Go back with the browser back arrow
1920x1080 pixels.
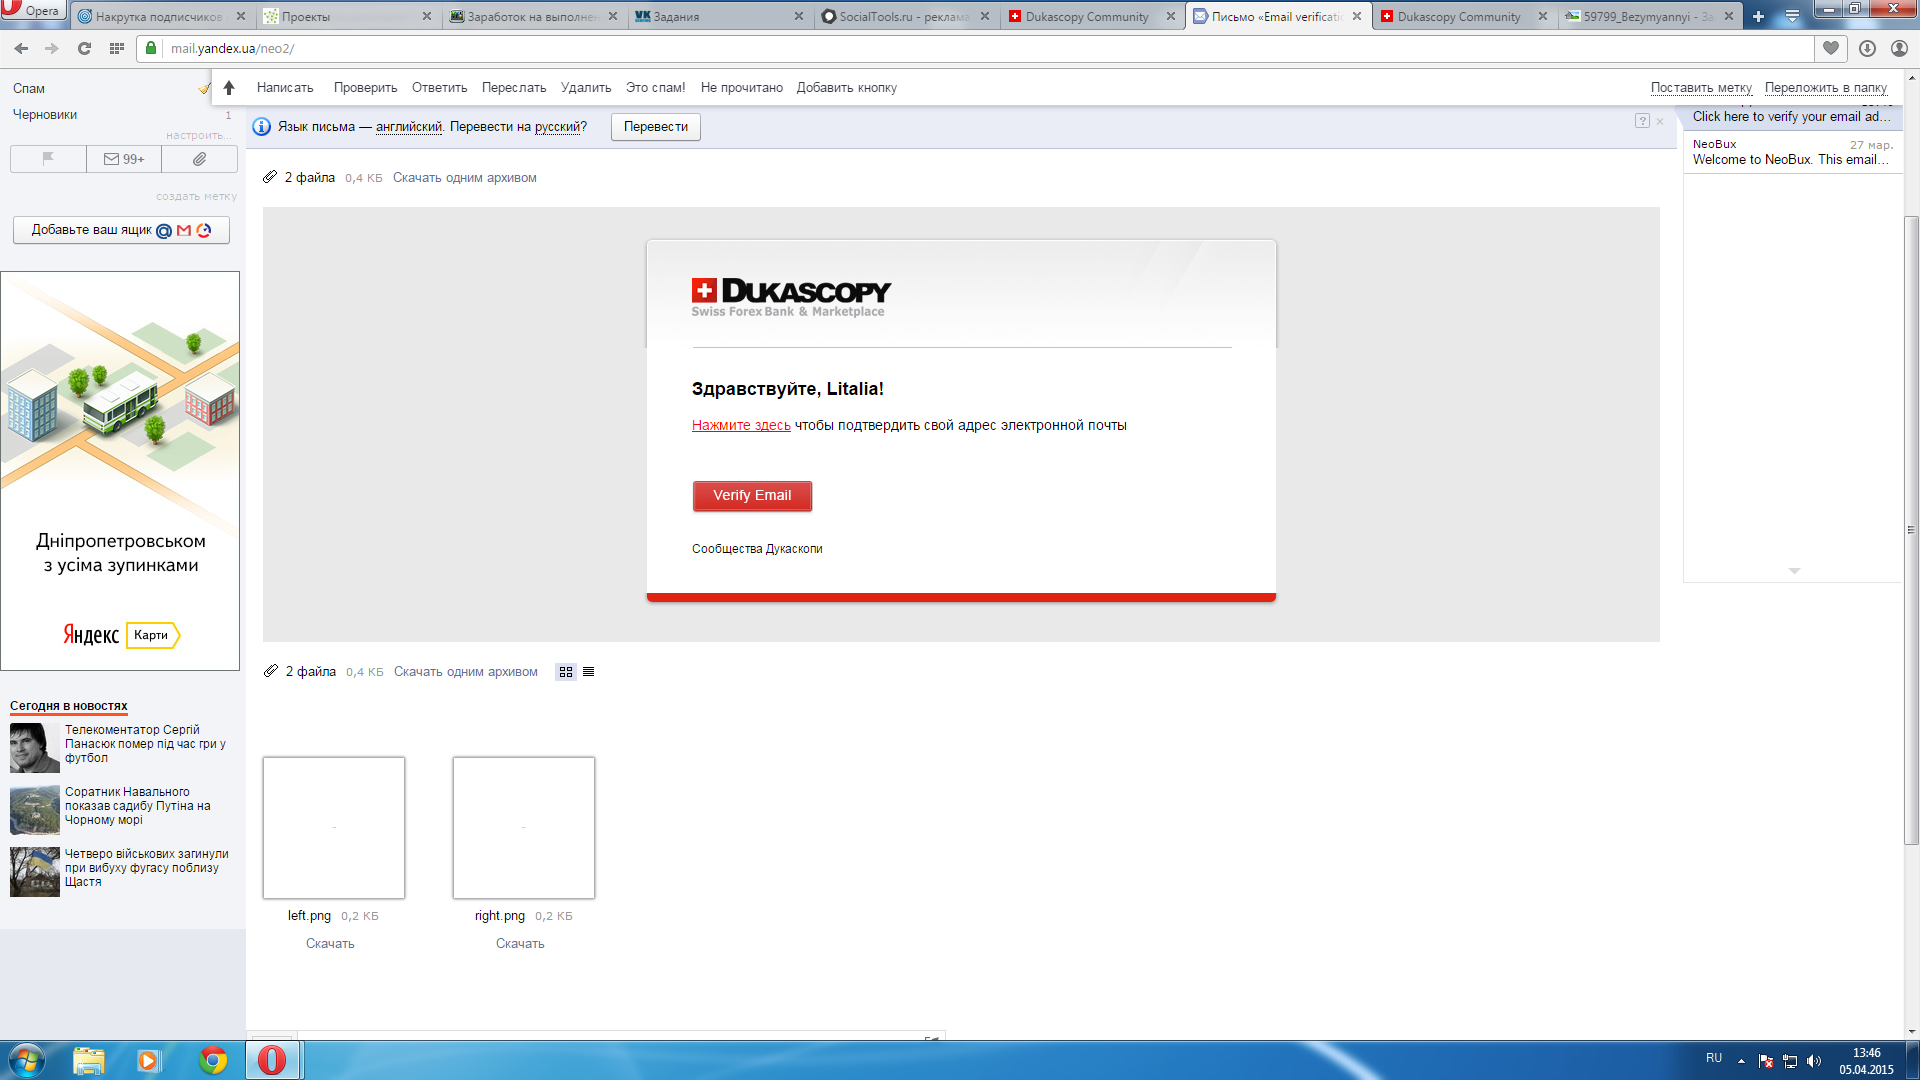tap(21, 48)
